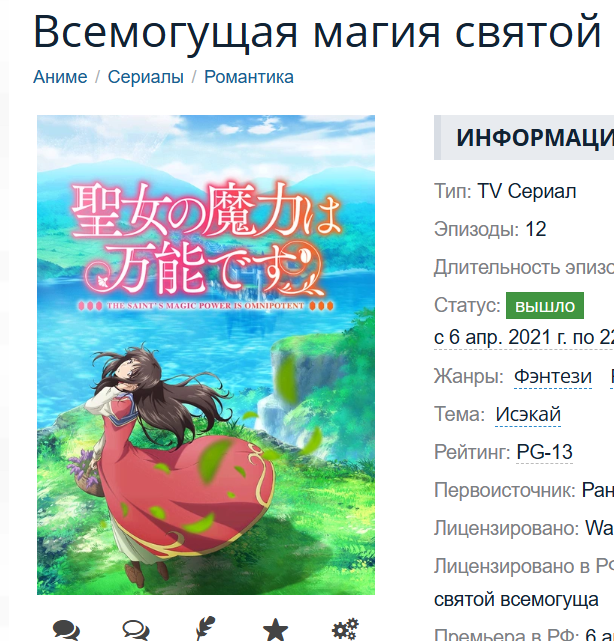Click the page title Всемогущая магия святой

tap(317, 32)
